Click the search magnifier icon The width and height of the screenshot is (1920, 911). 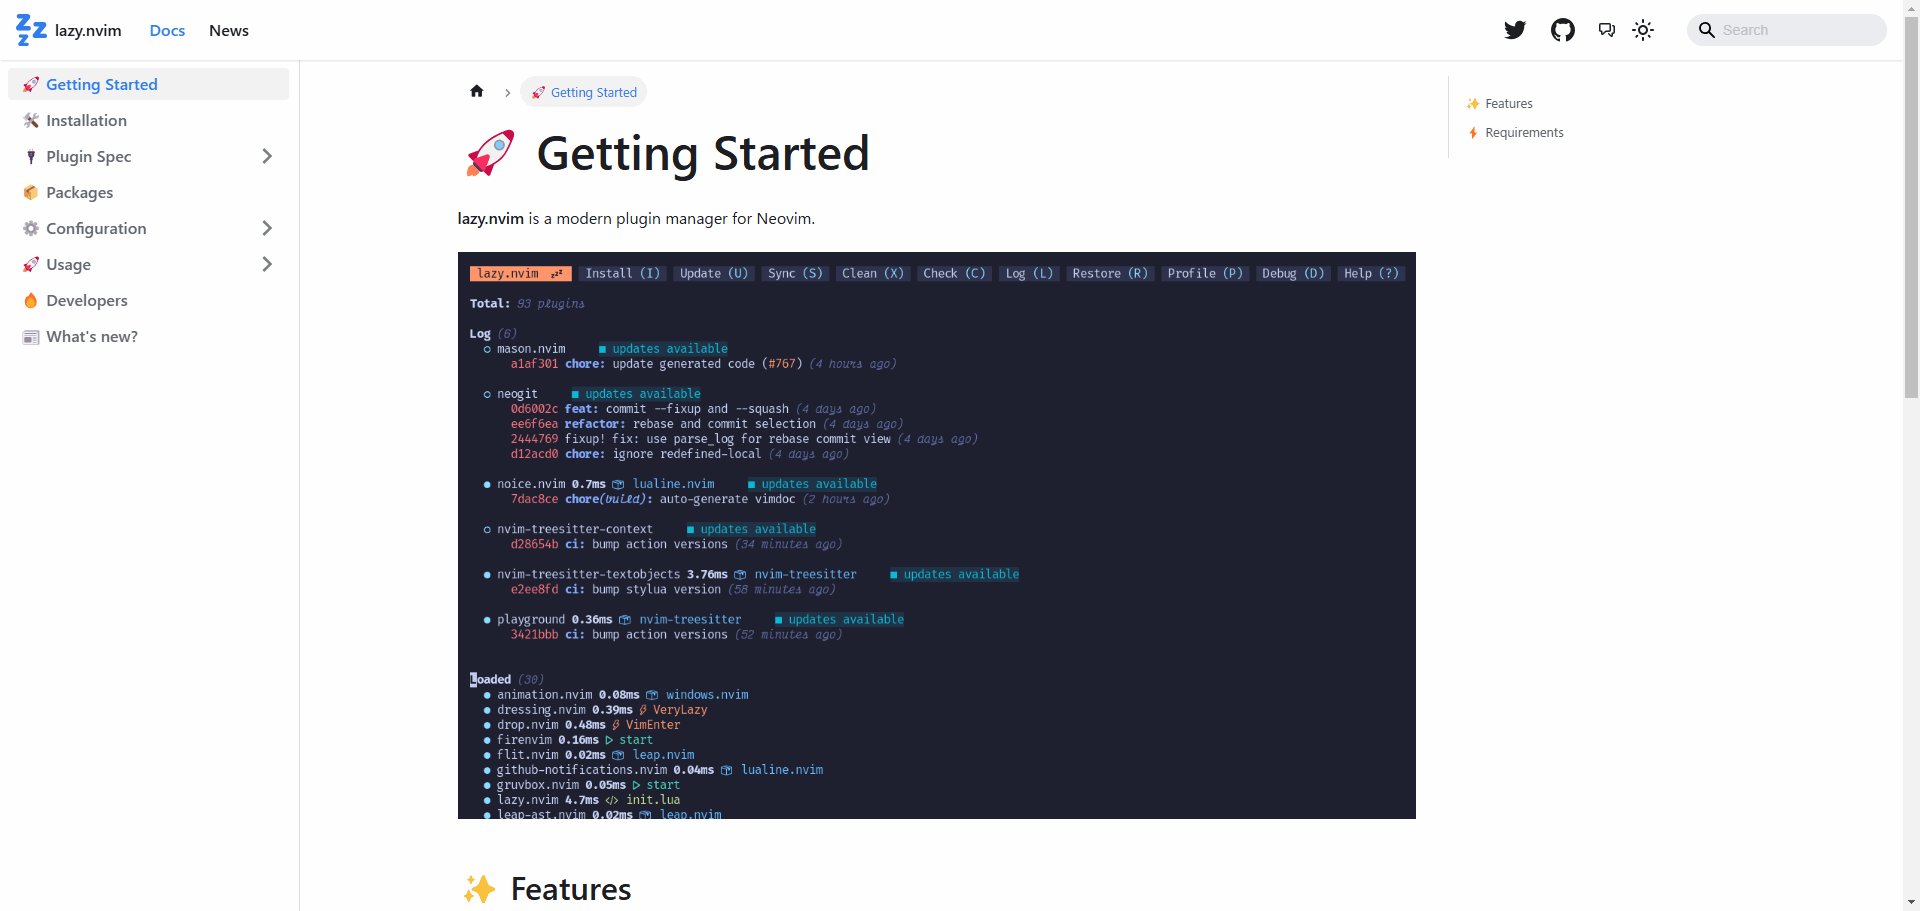(1707, 30)
